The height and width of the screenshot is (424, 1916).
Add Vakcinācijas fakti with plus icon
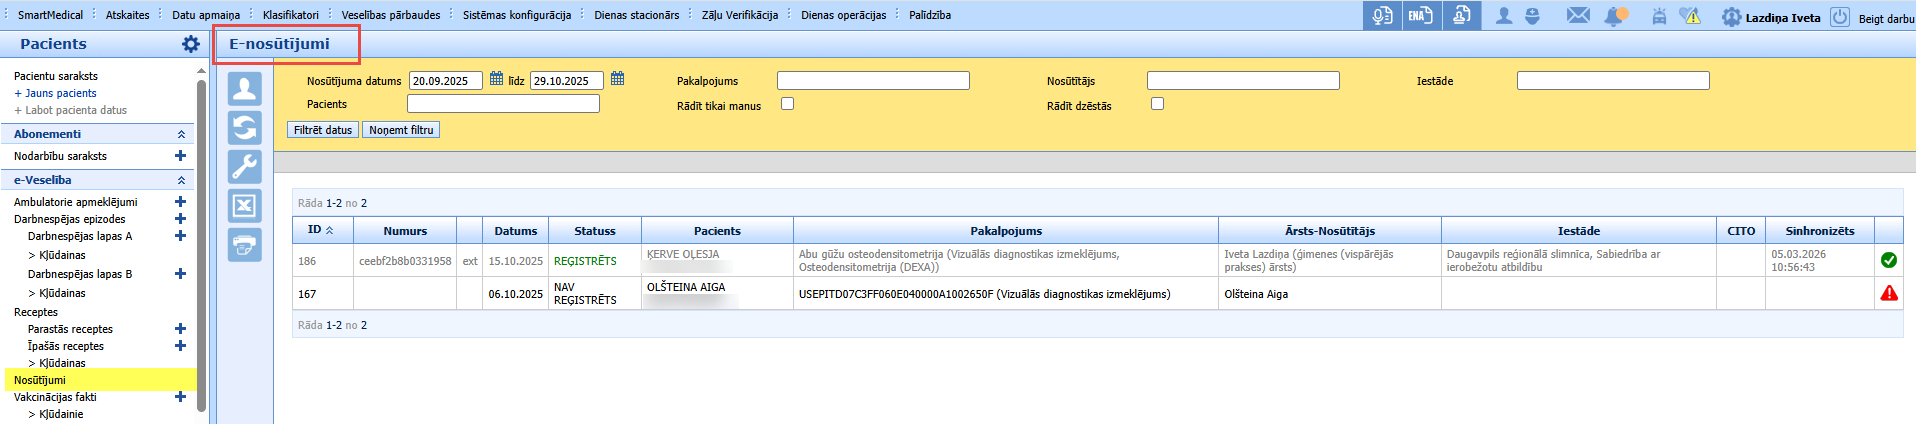[x=180, y=397]
